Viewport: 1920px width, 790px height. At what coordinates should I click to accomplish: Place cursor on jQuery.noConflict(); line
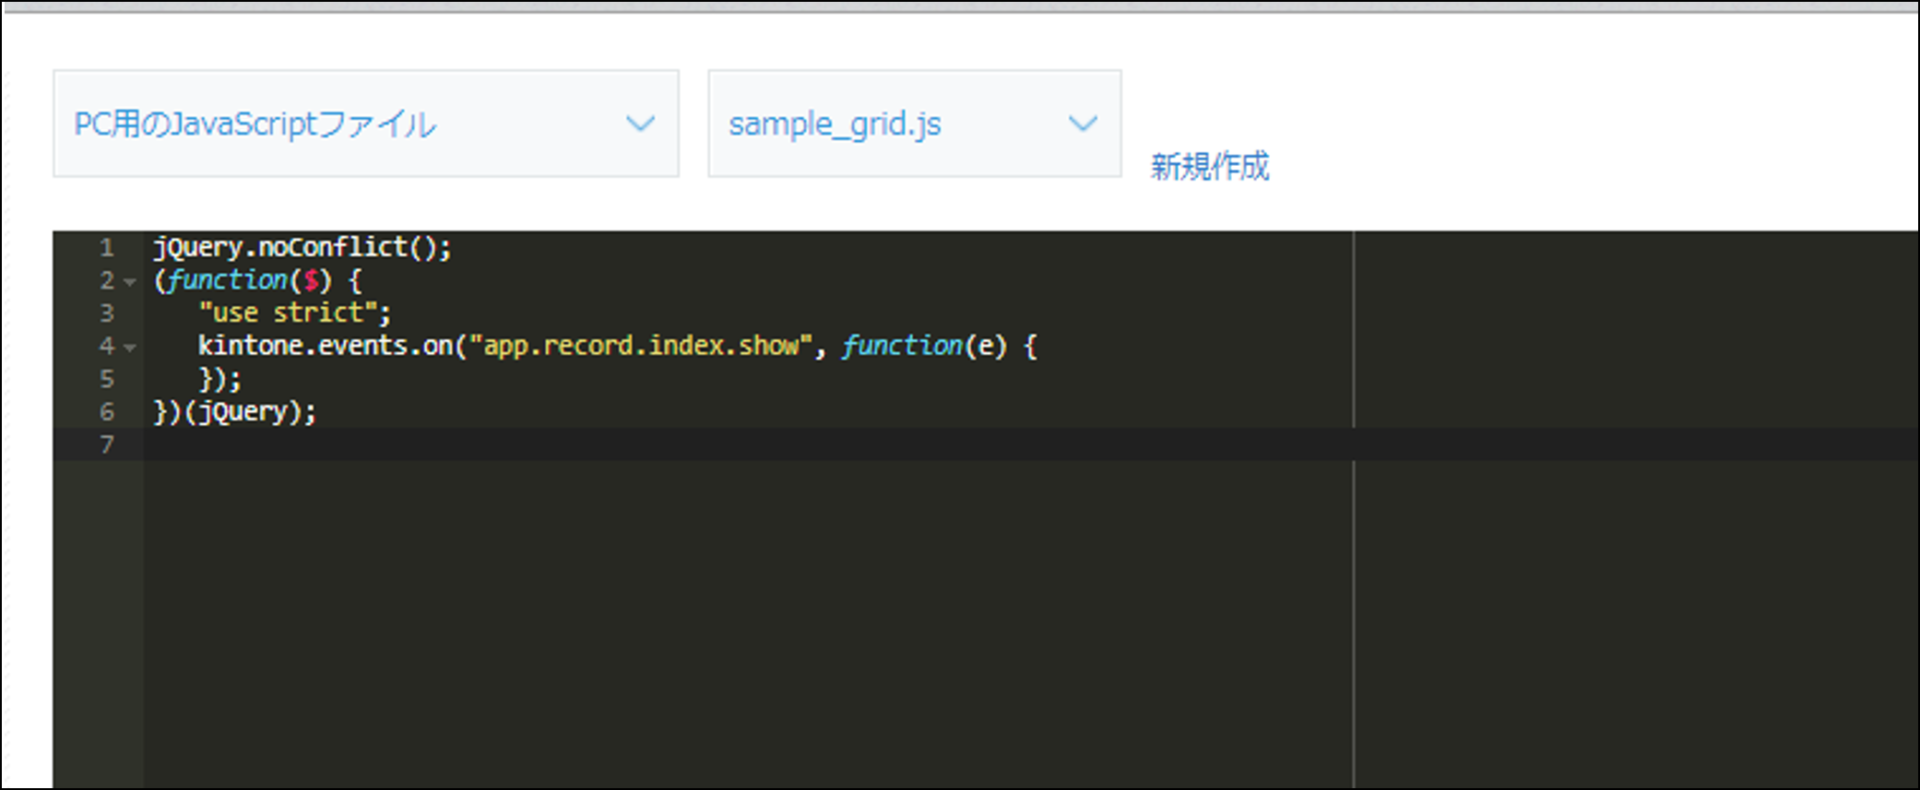point(302,247)
